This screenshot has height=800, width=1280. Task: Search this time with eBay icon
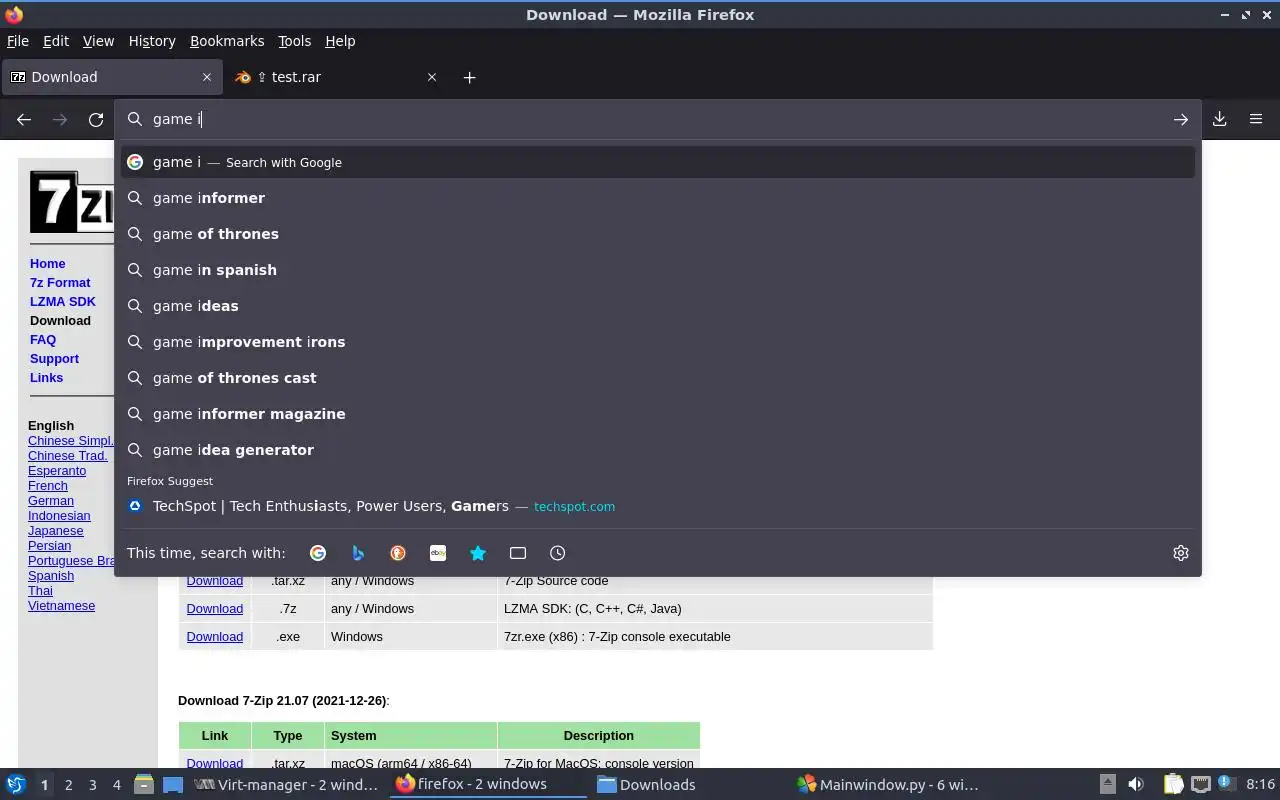pyautogui.click(x=438, y=553)
